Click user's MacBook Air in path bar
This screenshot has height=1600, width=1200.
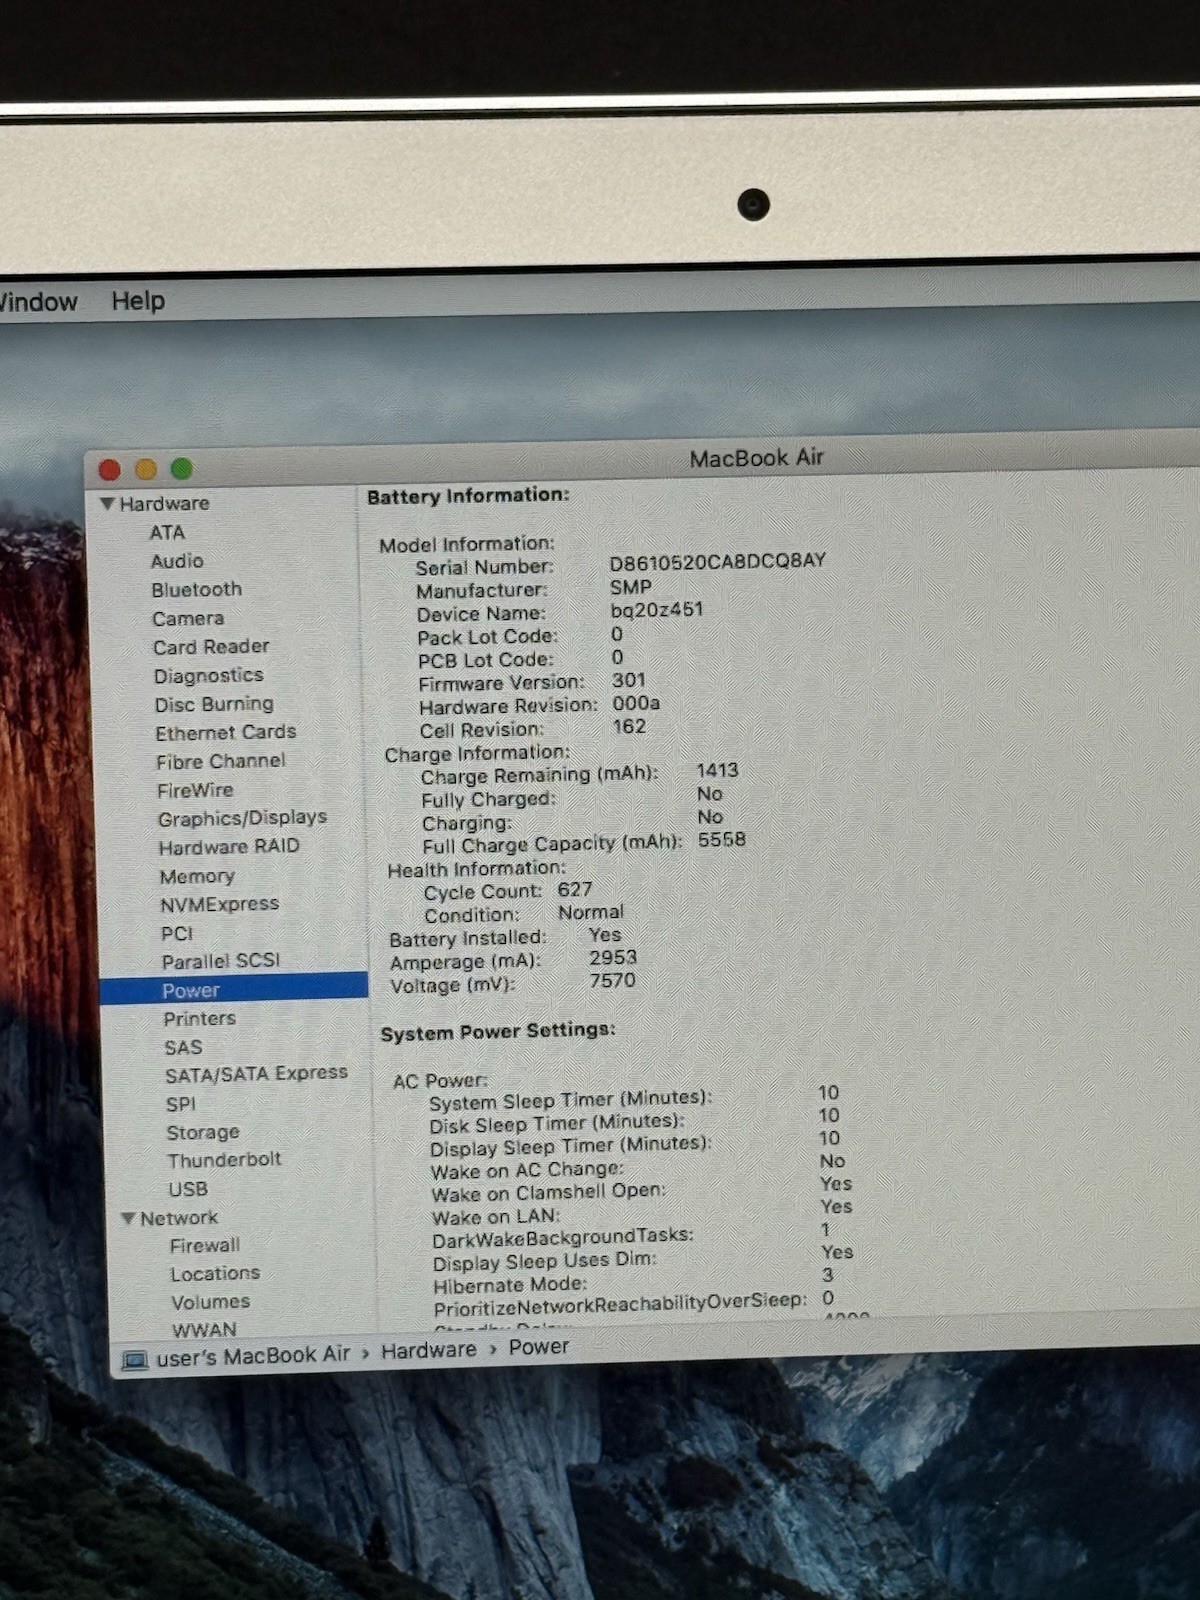[253, 1357]
